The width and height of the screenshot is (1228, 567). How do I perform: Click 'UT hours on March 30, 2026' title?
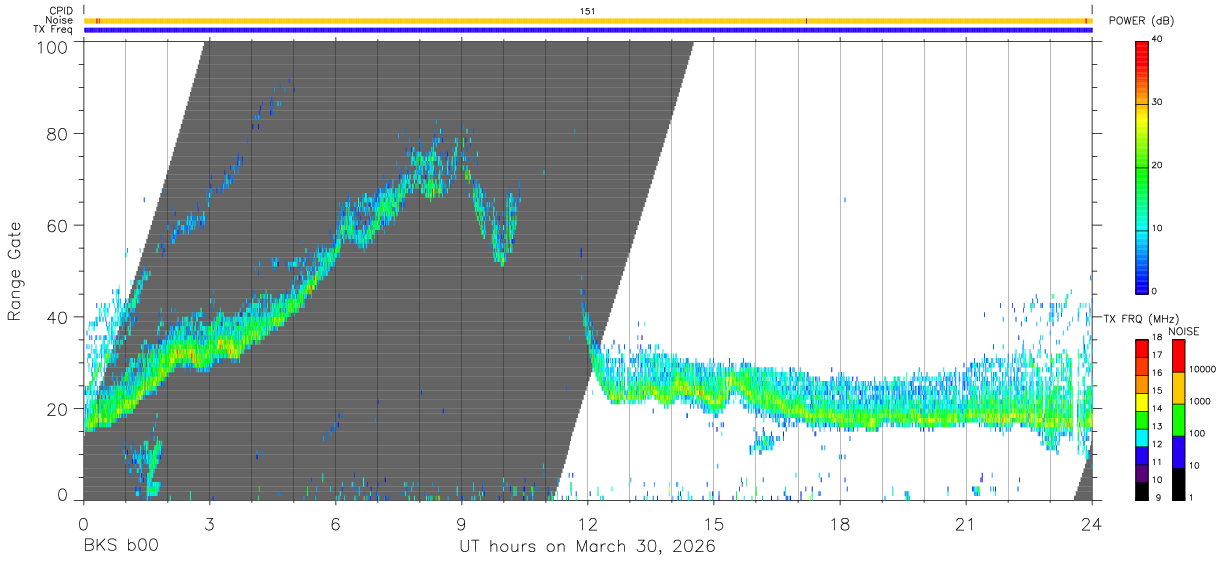tap(587, 547)
